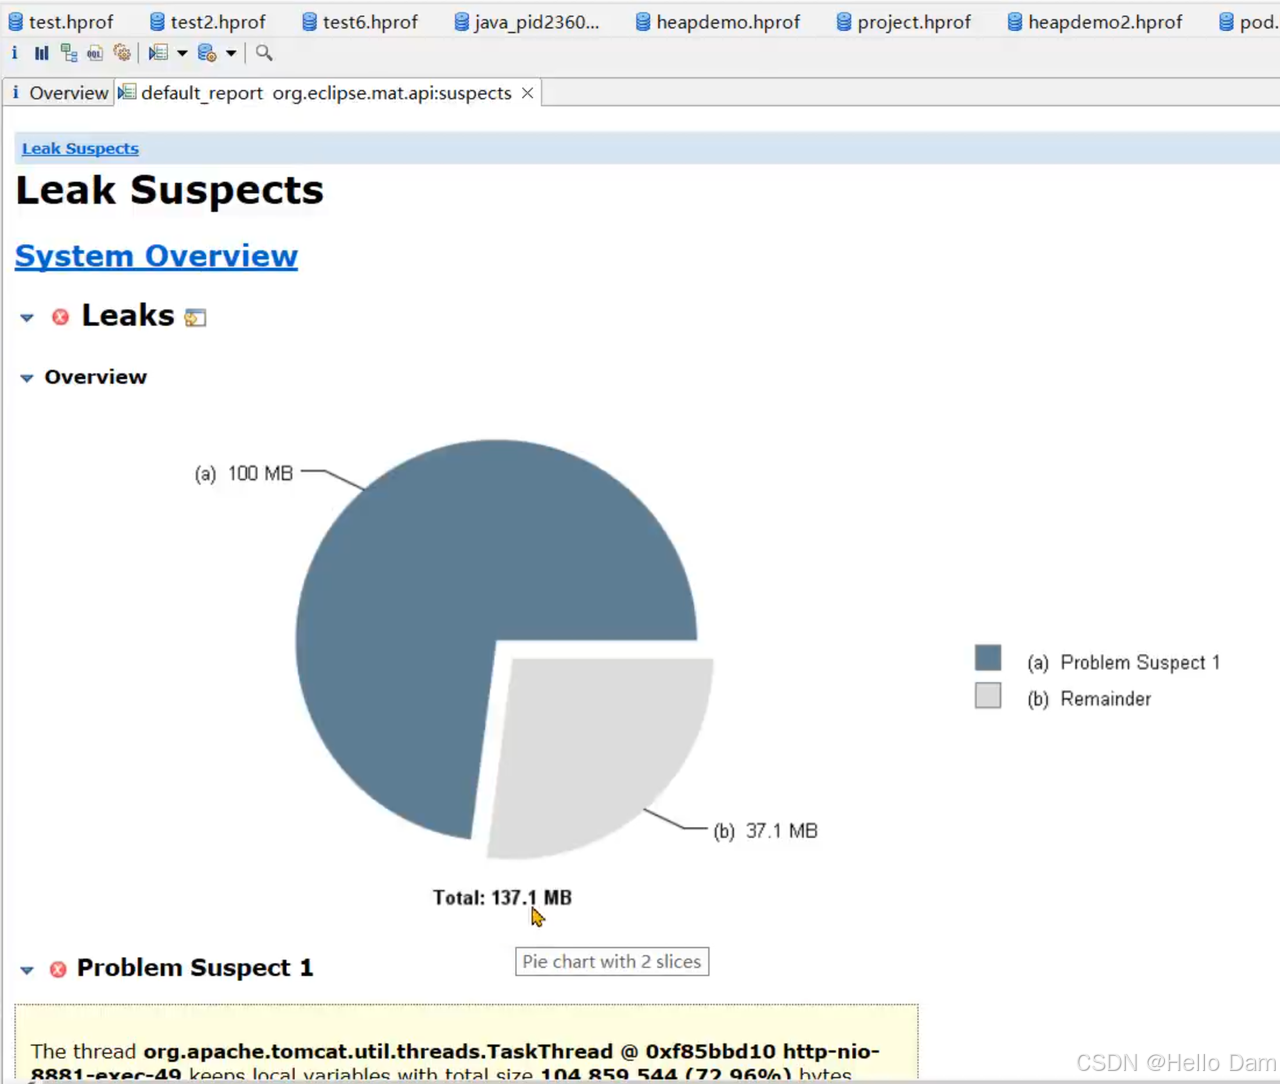Switch to the project.hprof editor tab

904,21
